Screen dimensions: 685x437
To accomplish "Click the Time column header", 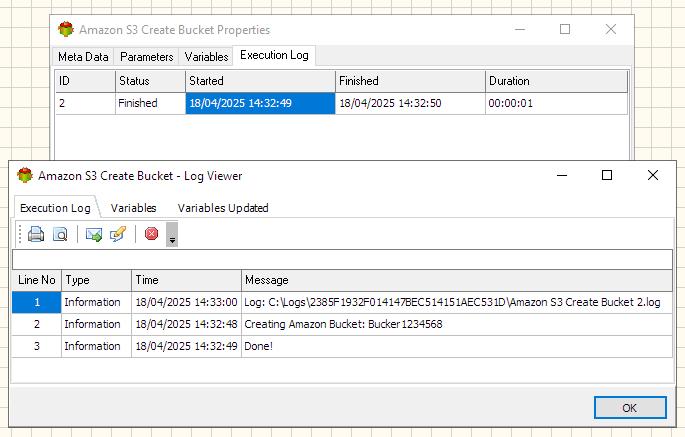I will (187, 280).
